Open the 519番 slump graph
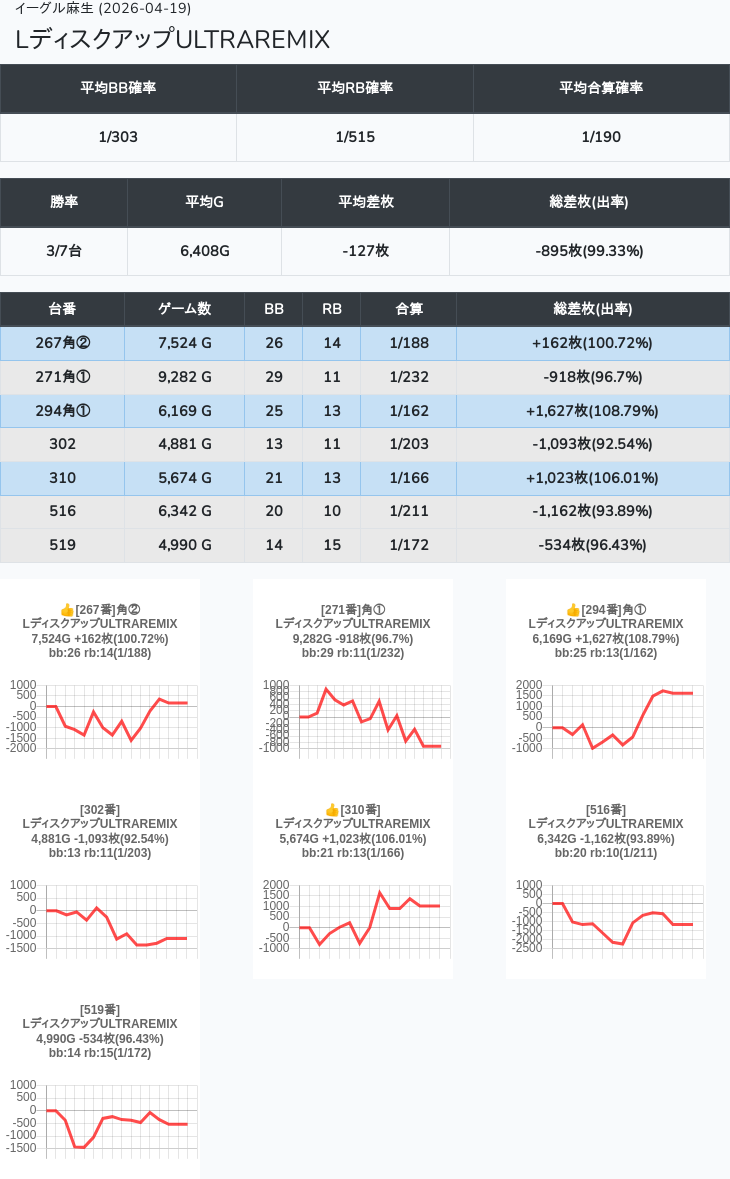 point(100,1118)
